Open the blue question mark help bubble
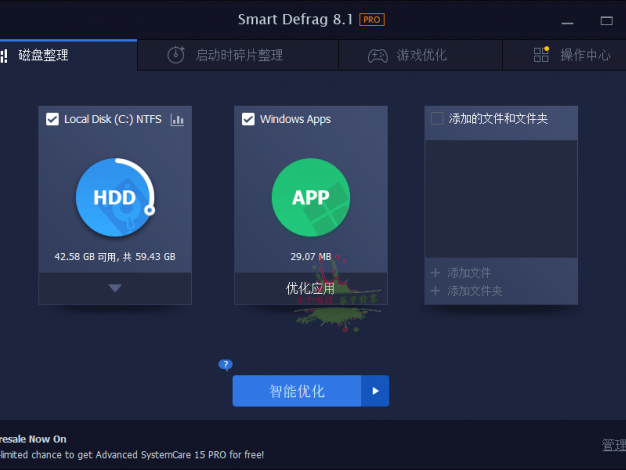Screen dimensions: 626x470 pyautogui.click(x=226, y=365)
